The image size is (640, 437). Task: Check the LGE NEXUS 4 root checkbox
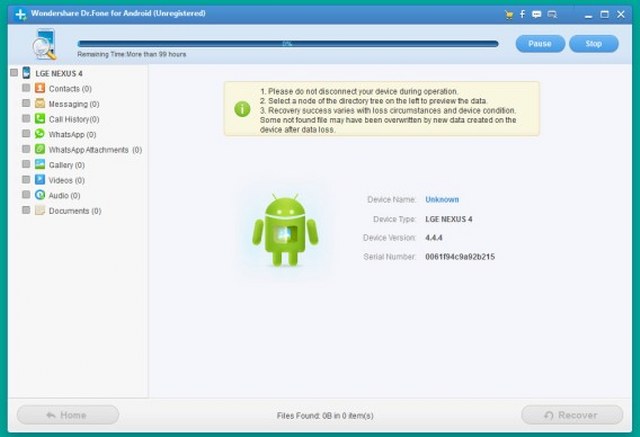(14, 73)
